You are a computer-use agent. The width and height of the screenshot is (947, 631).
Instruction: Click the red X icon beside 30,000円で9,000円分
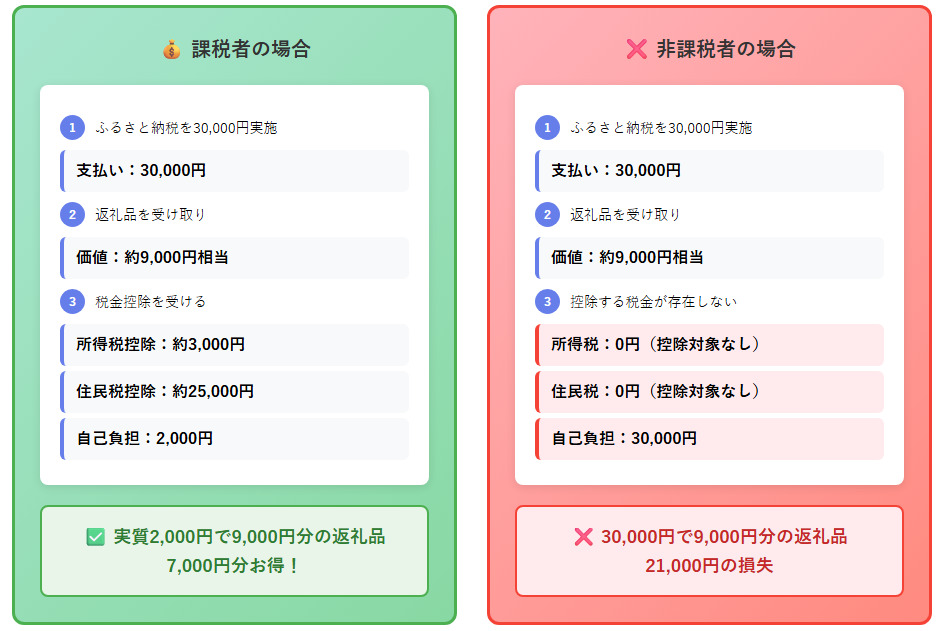click(x=583, y=538)
